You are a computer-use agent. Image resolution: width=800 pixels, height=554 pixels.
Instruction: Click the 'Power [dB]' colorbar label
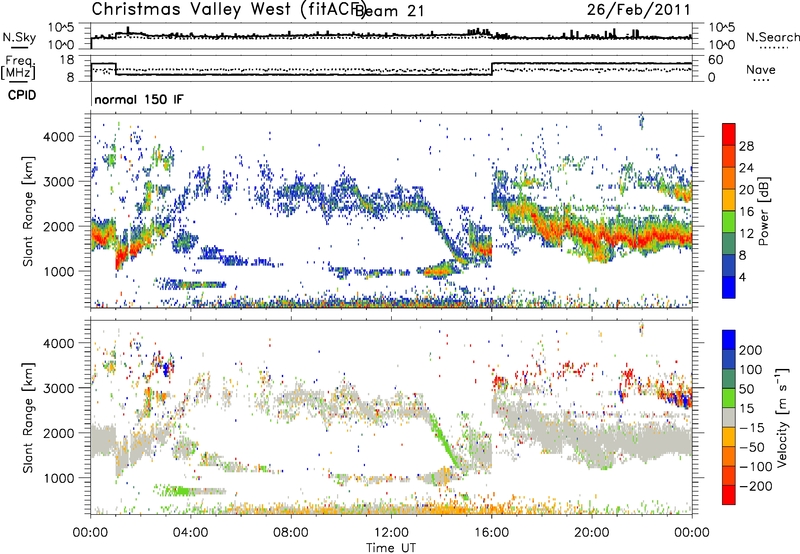click(763, 211)
